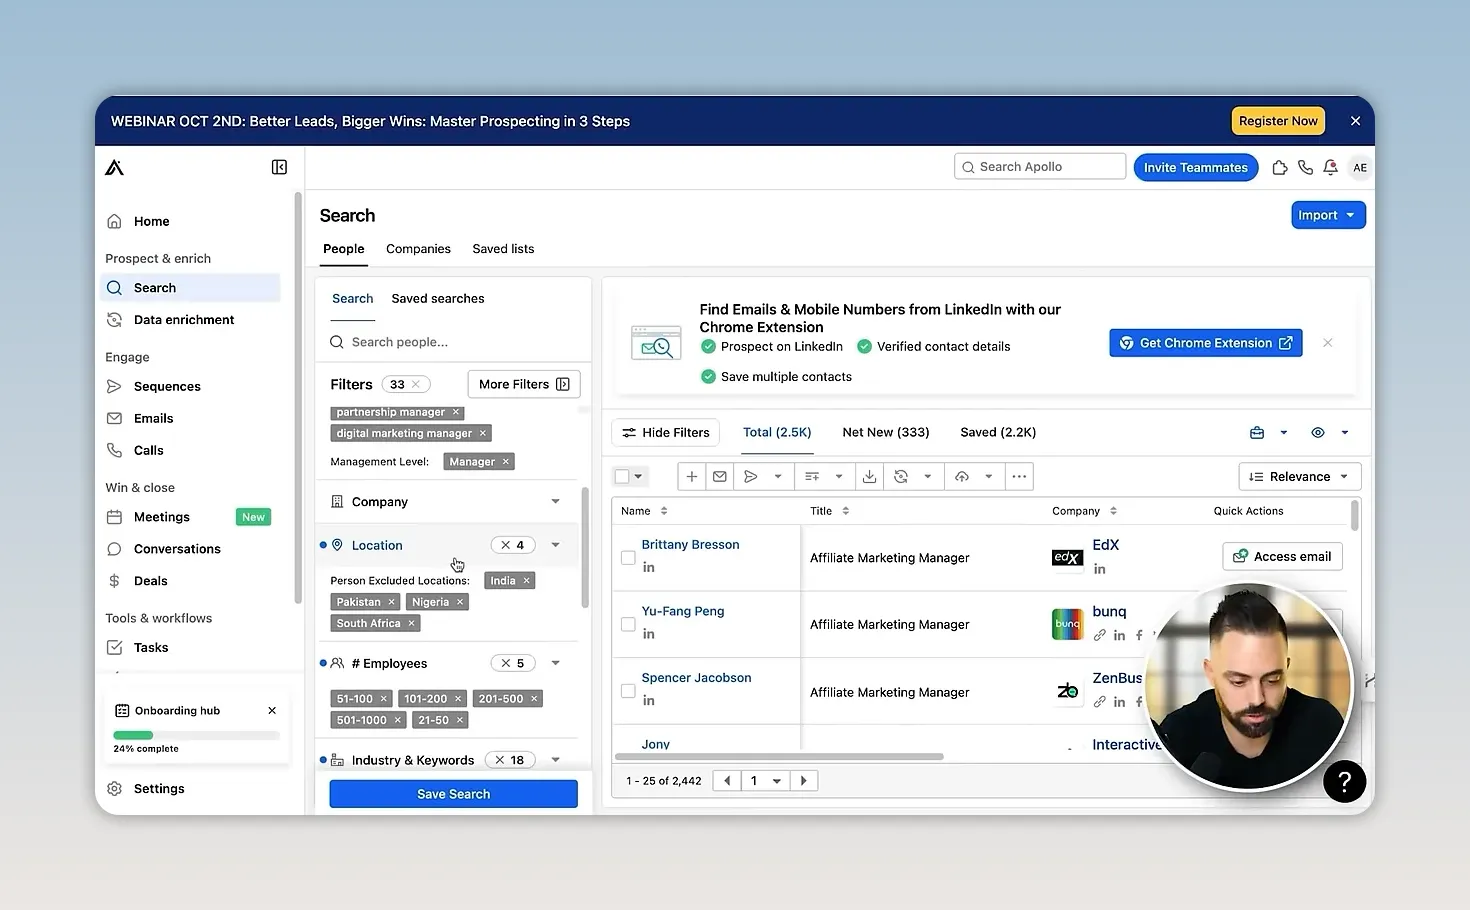Viewport: 1470px width, 910px height.
Task: Click the paper-plane sequence icon in toolbar
Action: point(751,477)
